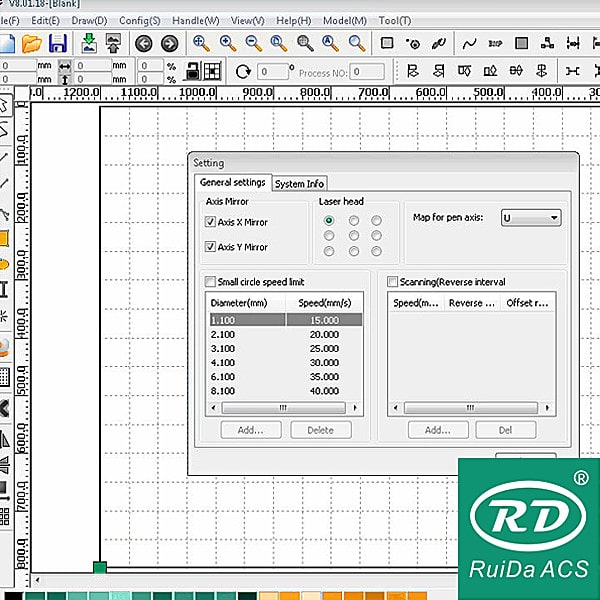Switch to the System Info tab
The height and width of the screenshot is (600, 600).
300,184
